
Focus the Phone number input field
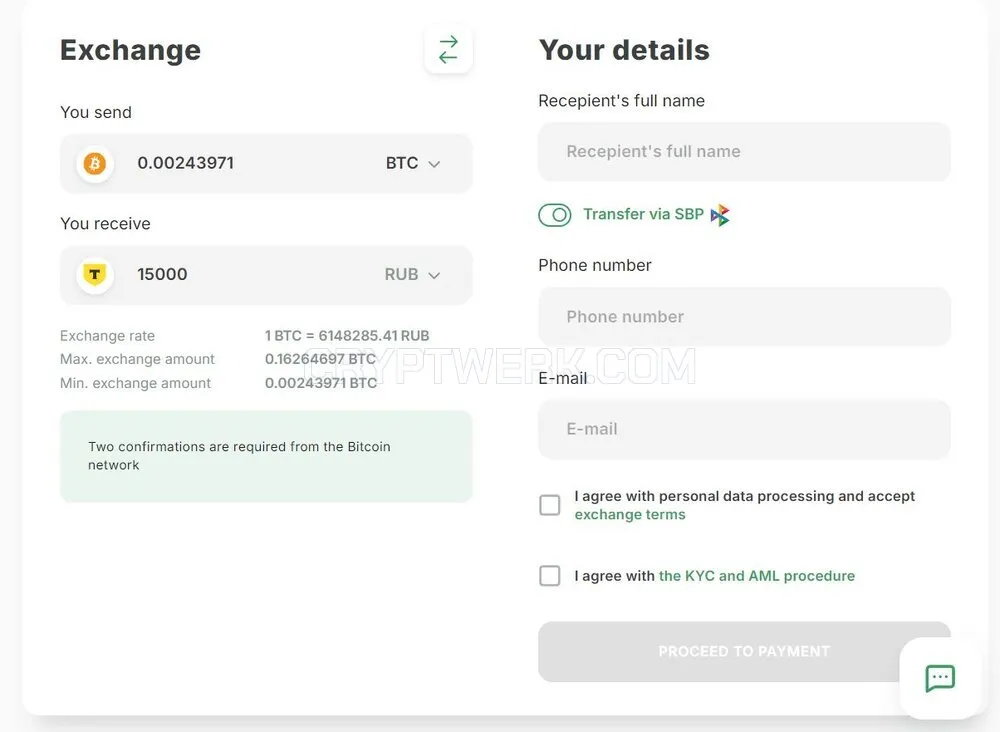click(x=744, y=317)
